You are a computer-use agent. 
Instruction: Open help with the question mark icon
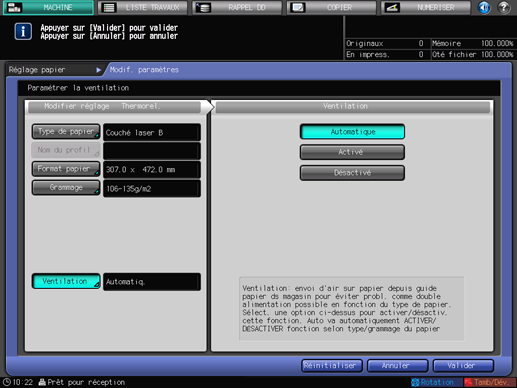click(x=503, y=7)
